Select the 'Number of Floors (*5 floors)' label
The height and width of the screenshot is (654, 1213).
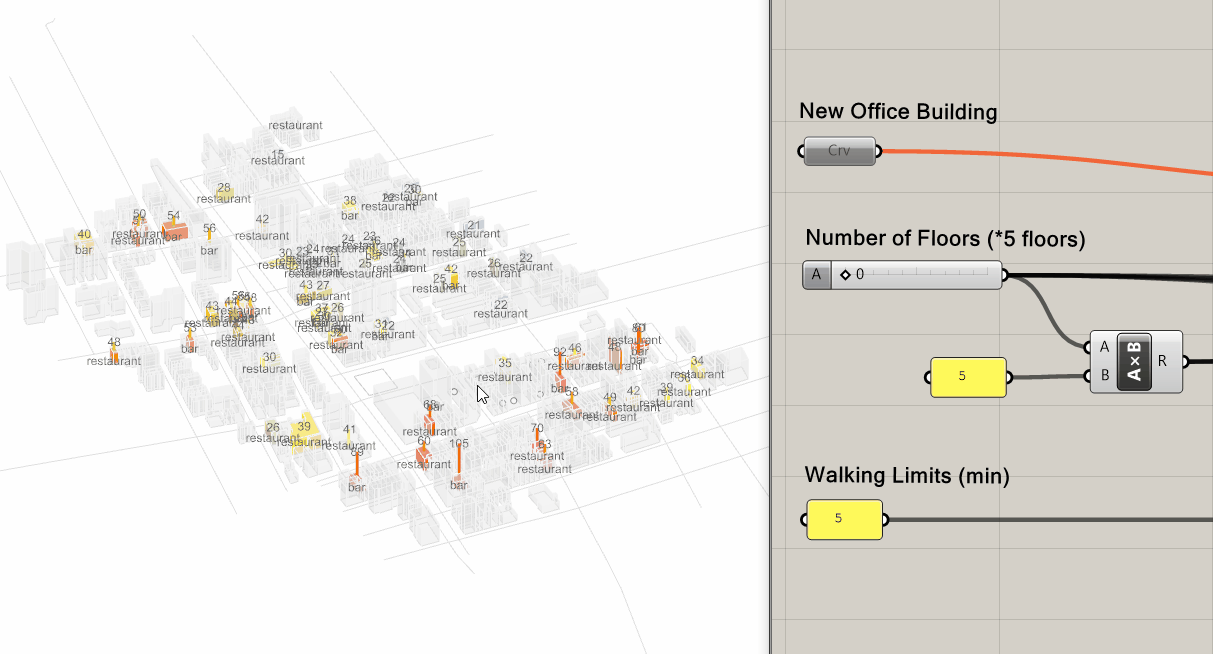coord(944,238)
